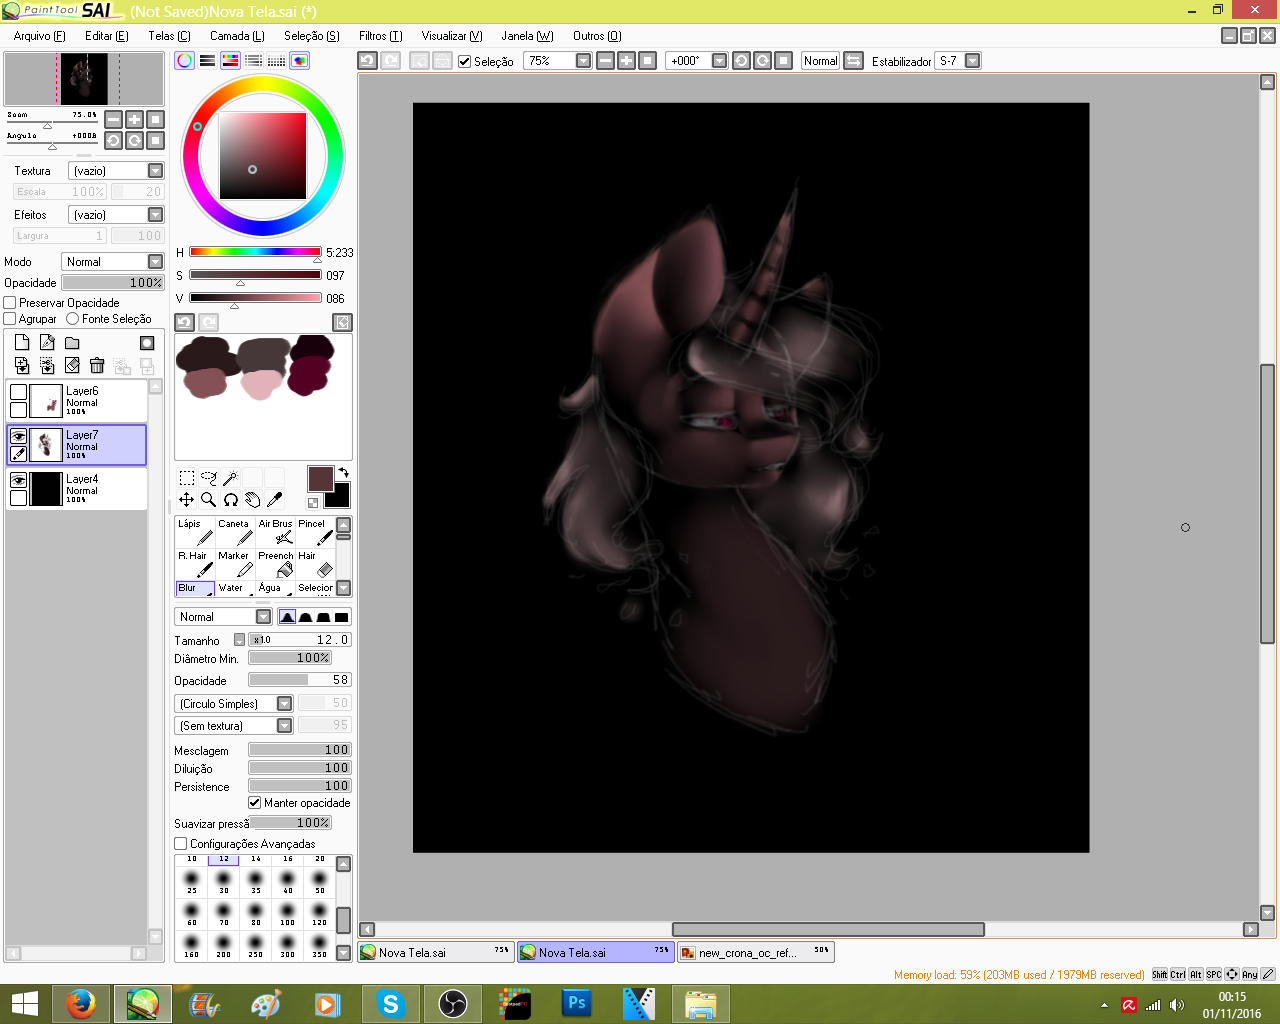The image size is (1280, 1024).
Task: Adjust the brush Opacidade slider
Action: [299, 680]
